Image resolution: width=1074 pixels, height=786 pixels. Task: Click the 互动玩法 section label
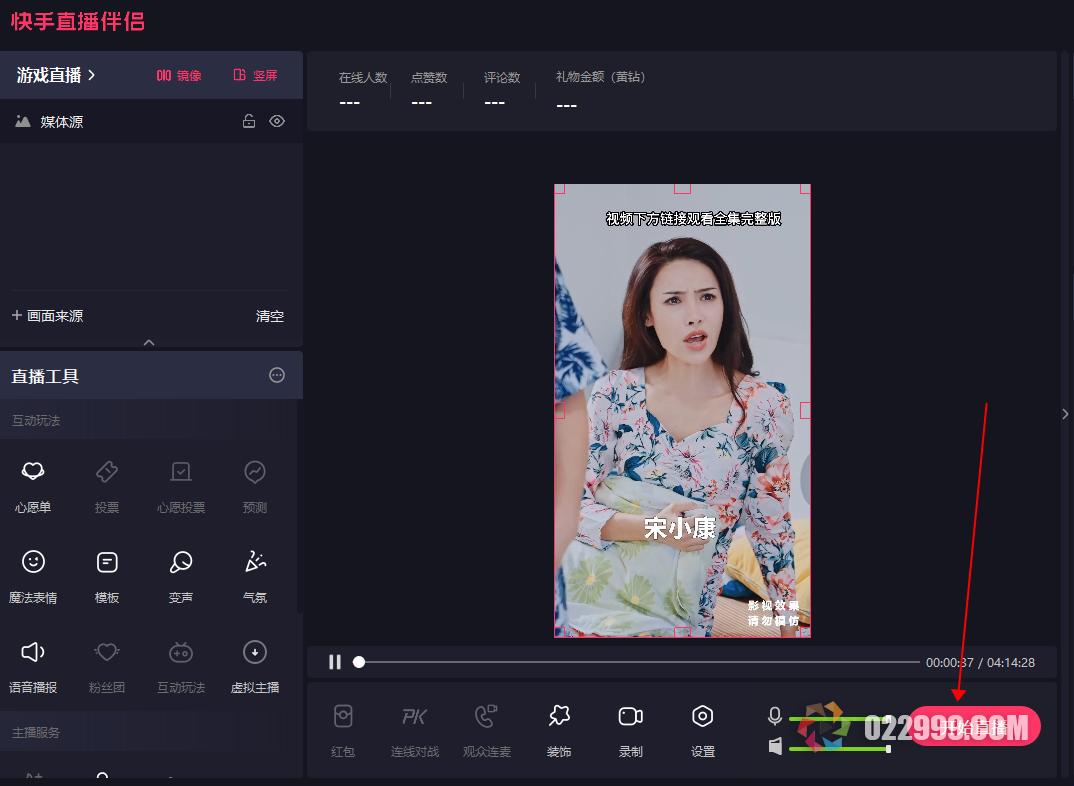(x=36, y=420)
